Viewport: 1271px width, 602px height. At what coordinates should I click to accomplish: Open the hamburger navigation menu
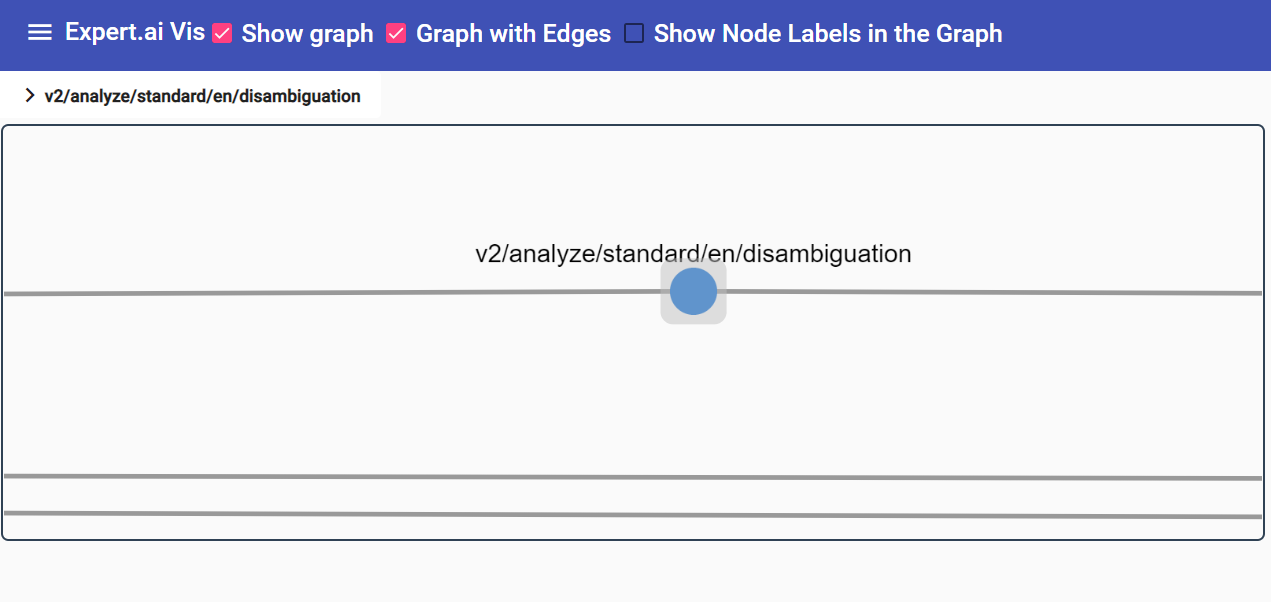click(40, 33)
